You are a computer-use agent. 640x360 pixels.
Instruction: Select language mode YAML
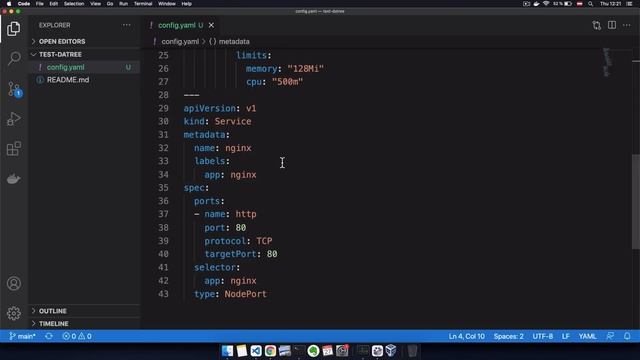(x=587, y=336)
